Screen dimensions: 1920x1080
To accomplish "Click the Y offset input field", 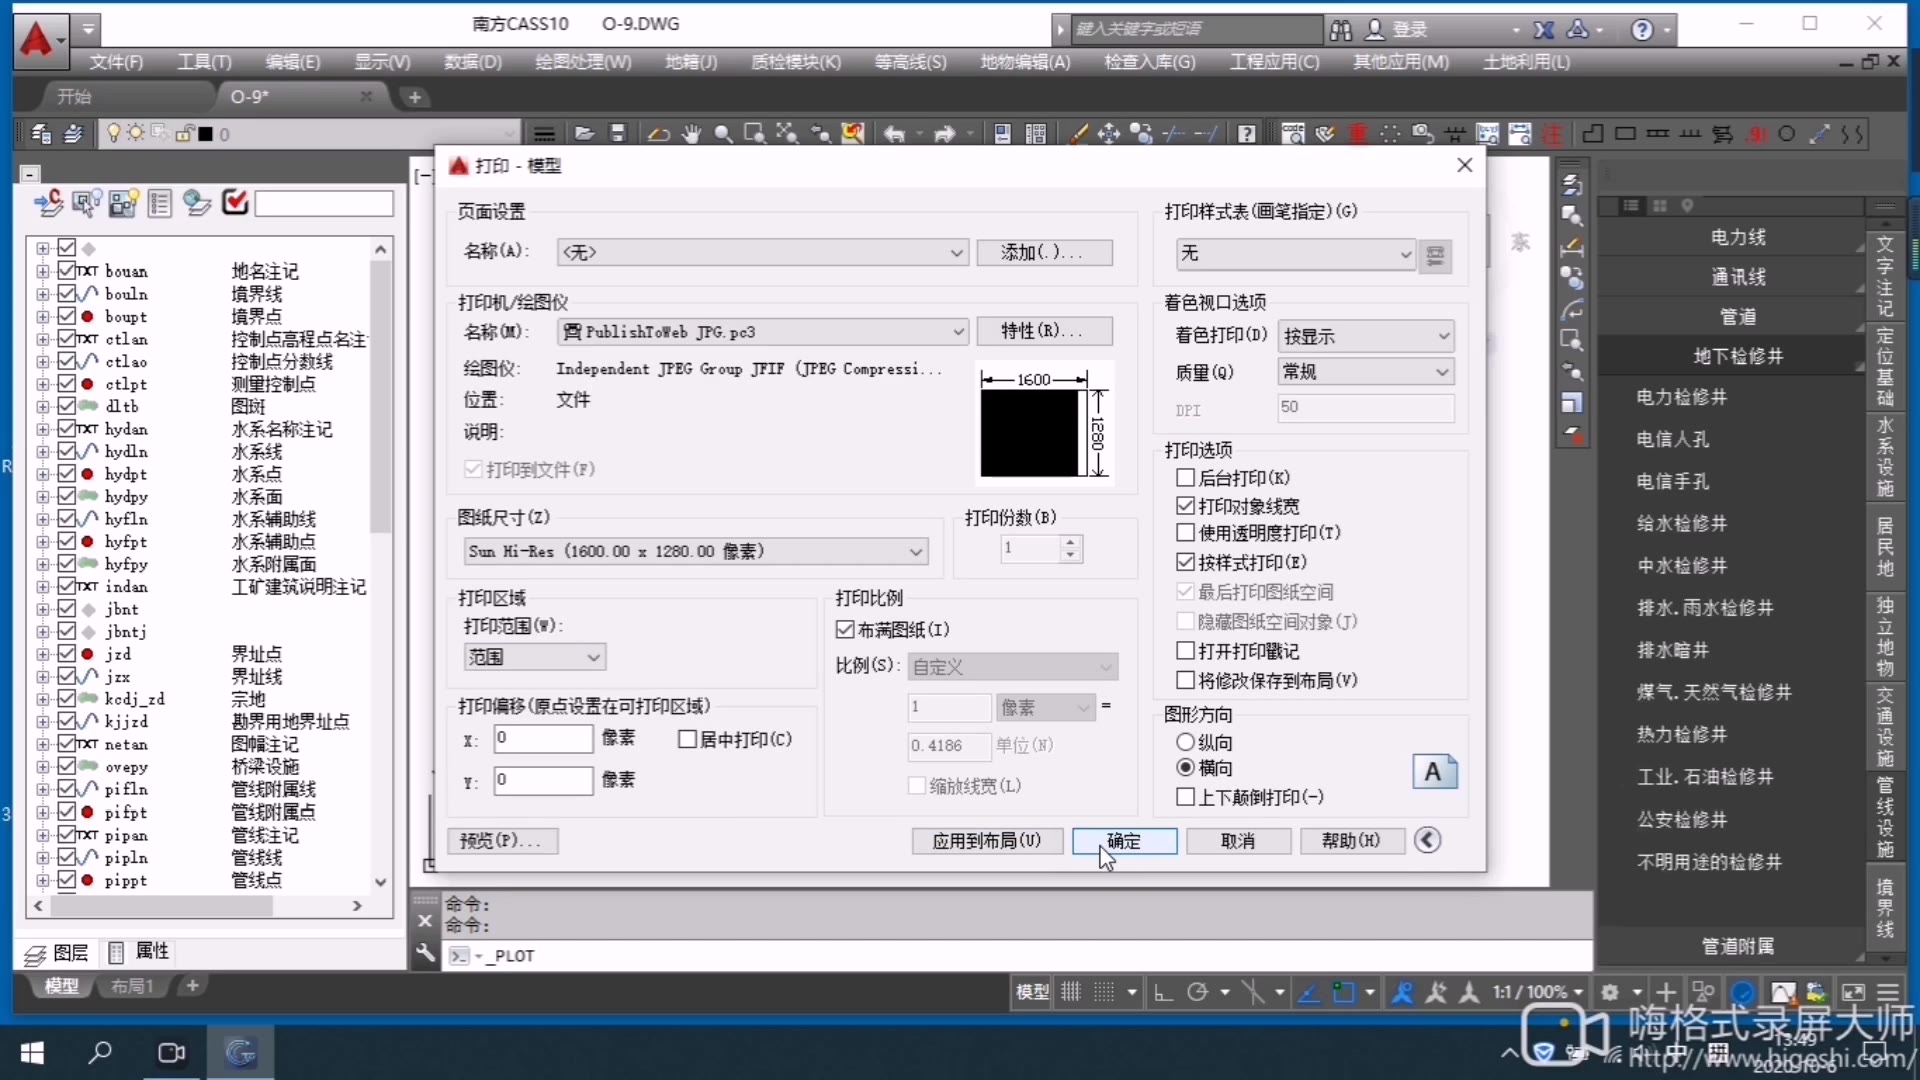I will click(x=543, y=780).
